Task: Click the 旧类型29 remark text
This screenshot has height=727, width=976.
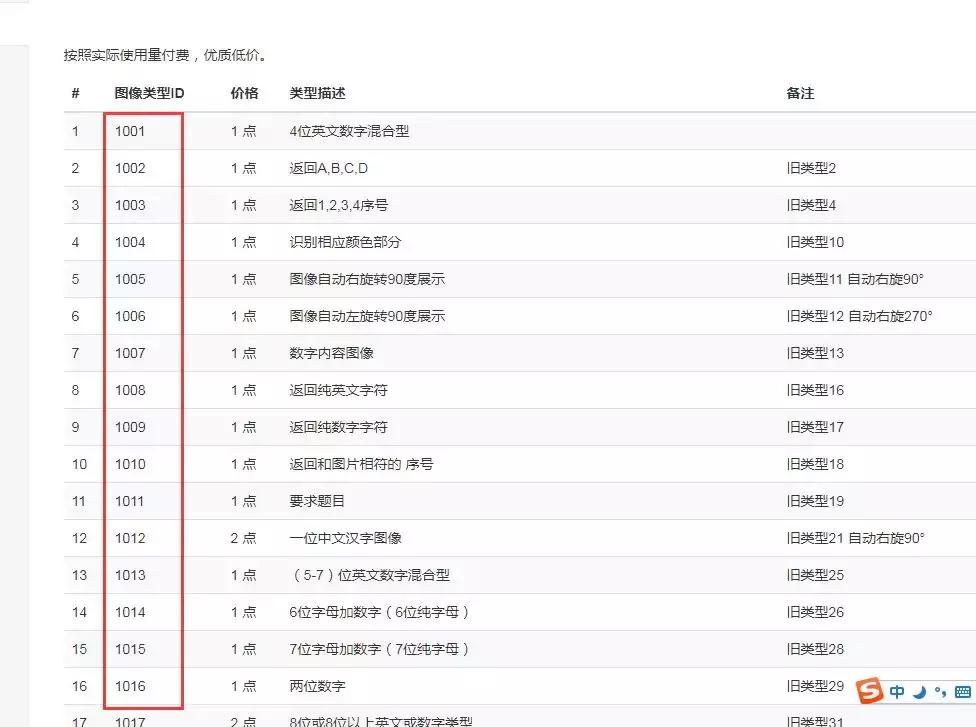Action: (817, 686)
